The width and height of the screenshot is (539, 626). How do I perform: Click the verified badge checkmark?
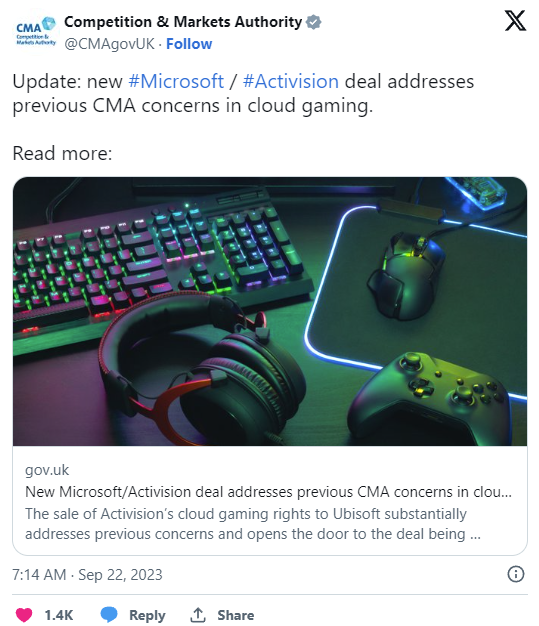(x=313, y=22)
